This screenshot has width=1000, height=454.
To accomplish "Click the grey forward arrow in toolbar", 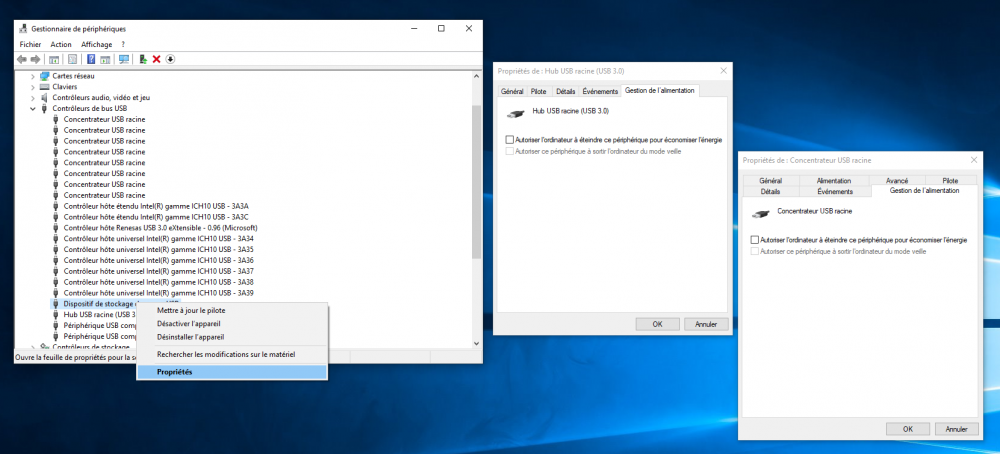I will tap(35, 59).
